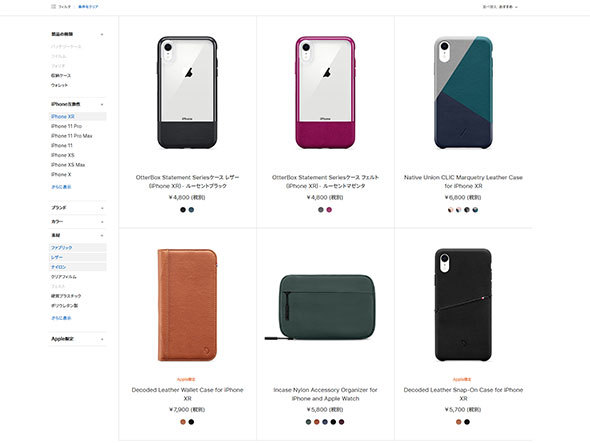590x443 pixels.
Task: Choose black swatch on OtterBox レザー case
Action: 183,210
